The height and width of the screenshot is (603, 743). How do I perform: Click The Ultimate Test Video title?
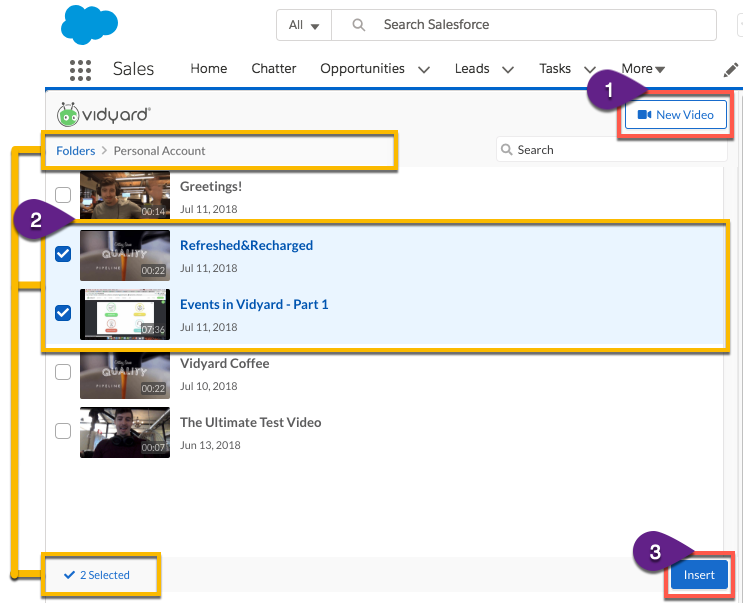tap(251, 422)
